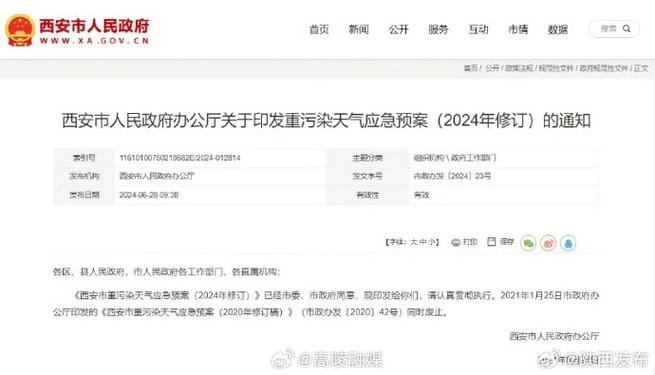Click the 索引号 table label

(84, 158)
